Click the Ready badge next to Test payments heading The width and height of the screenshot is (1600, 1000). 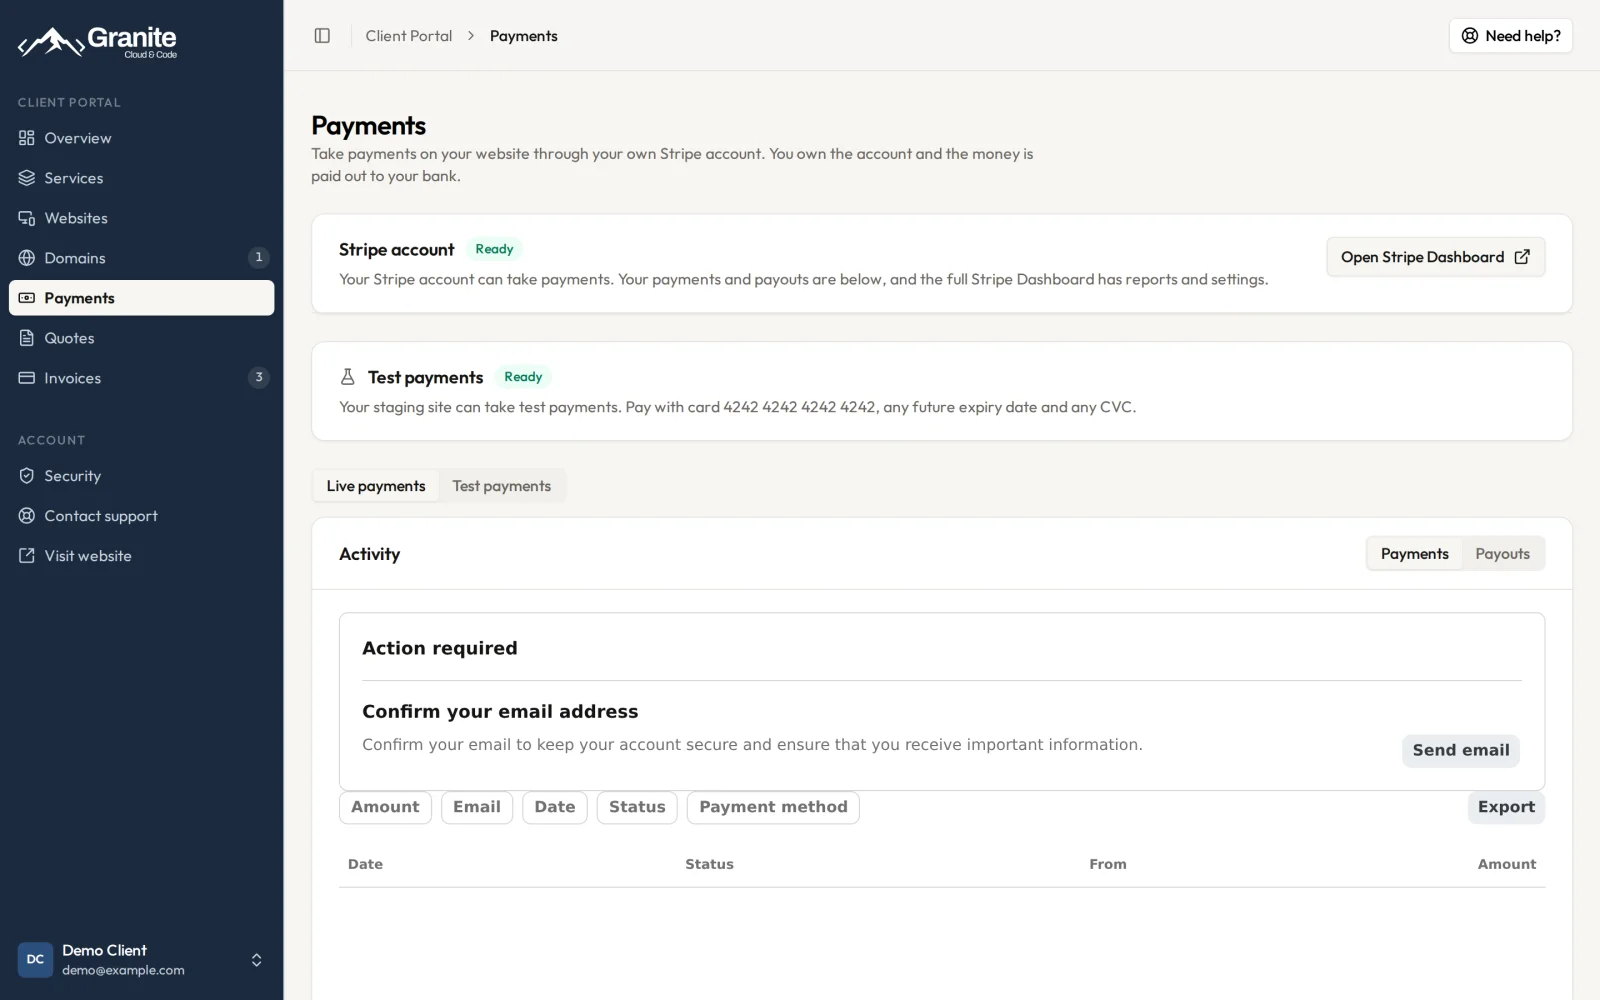[523, 377]
